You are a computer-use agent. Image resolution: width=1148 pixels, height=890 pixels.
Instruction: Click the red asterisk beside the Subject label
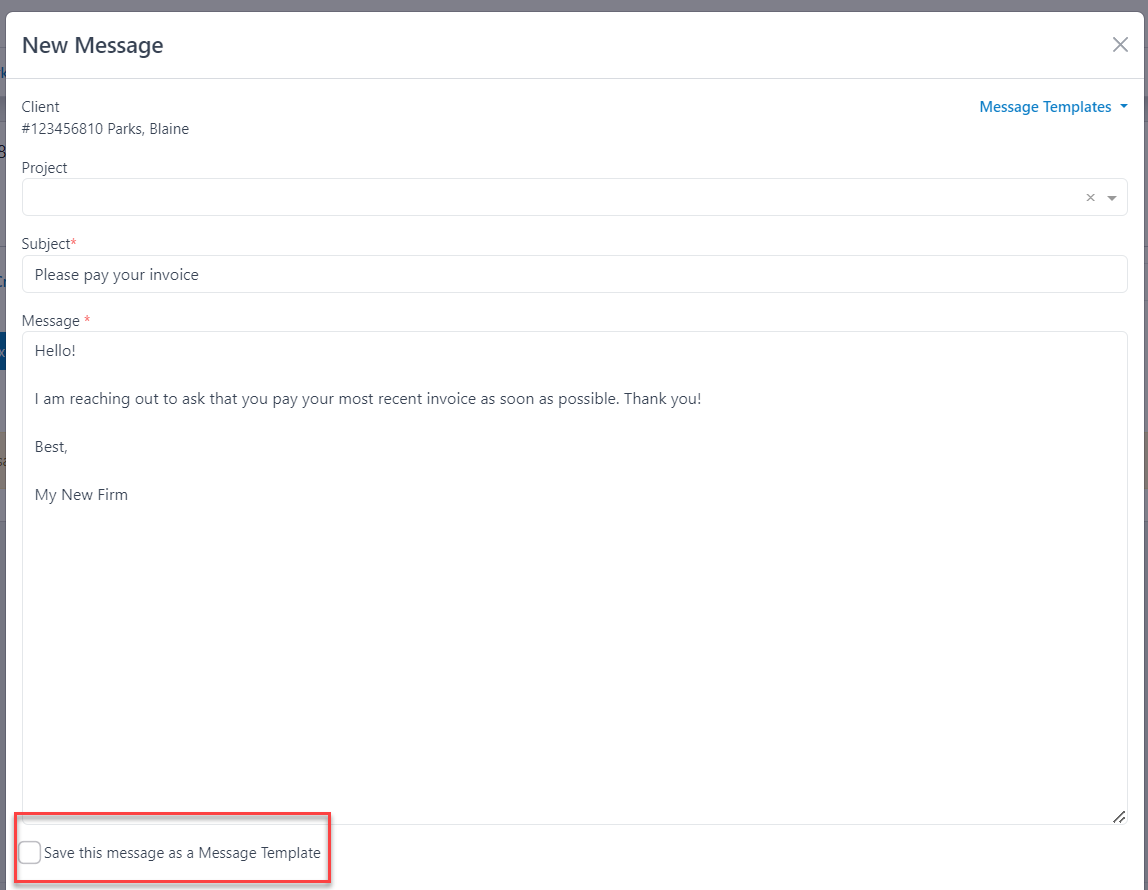pos(74,240)
